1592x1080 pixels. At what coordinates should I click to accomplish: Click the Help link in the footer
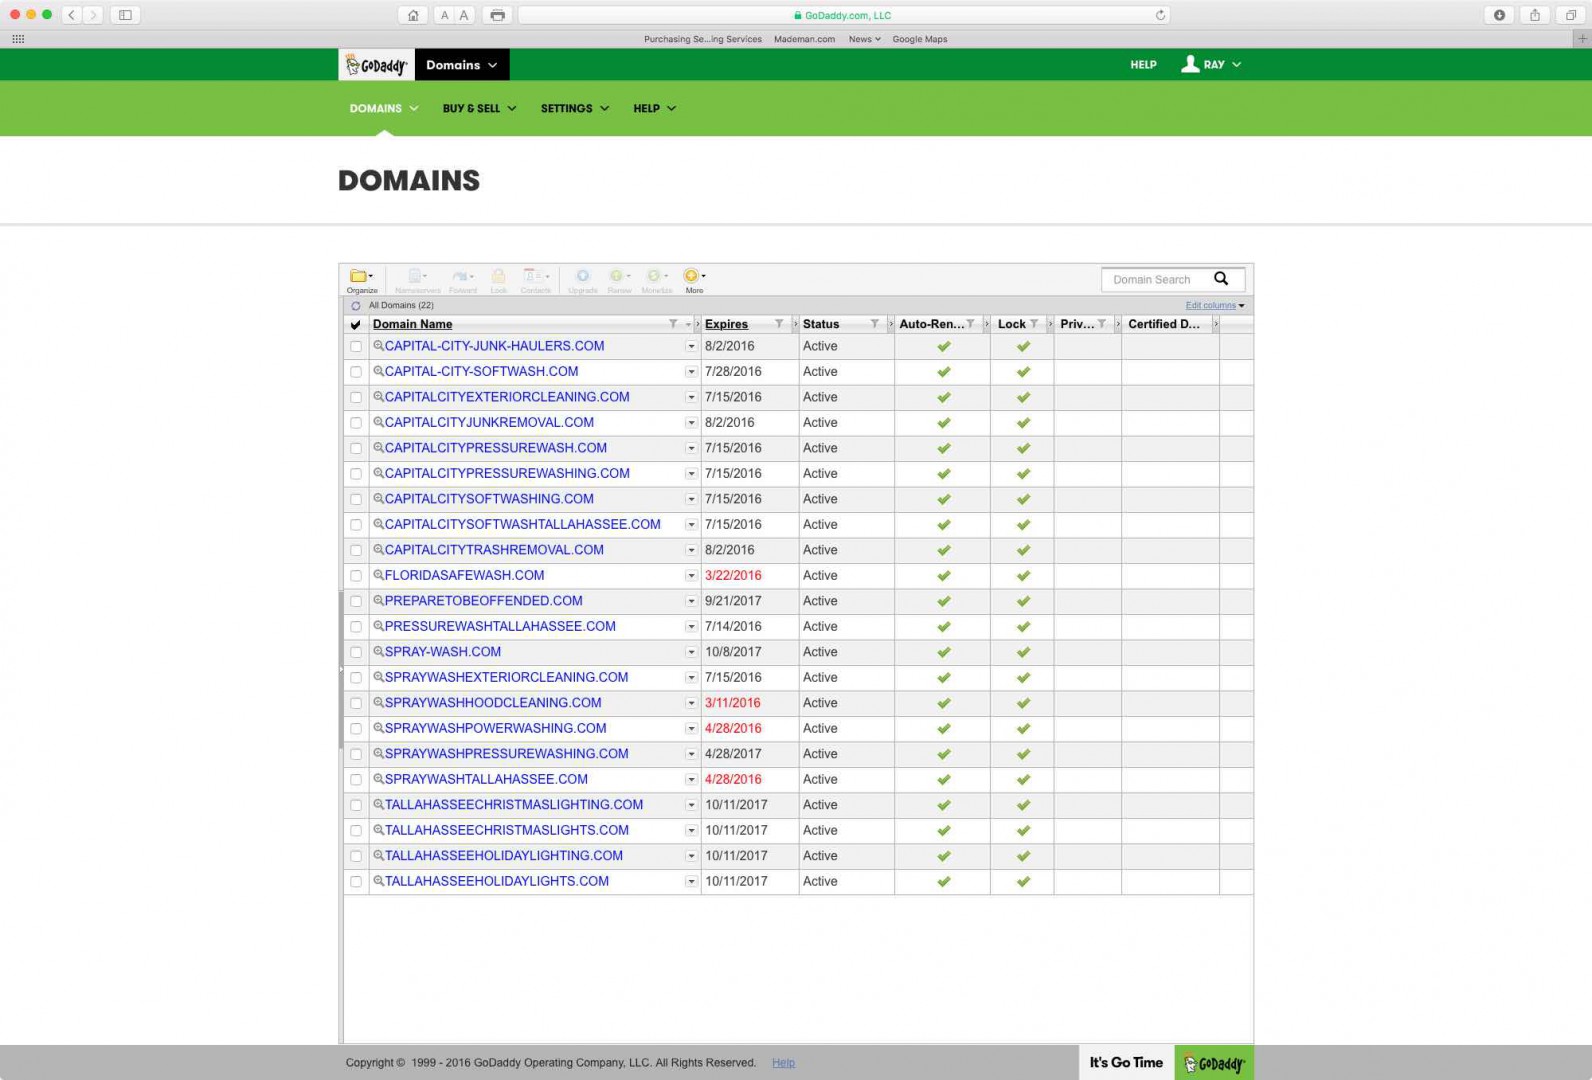pos(783,1063)
